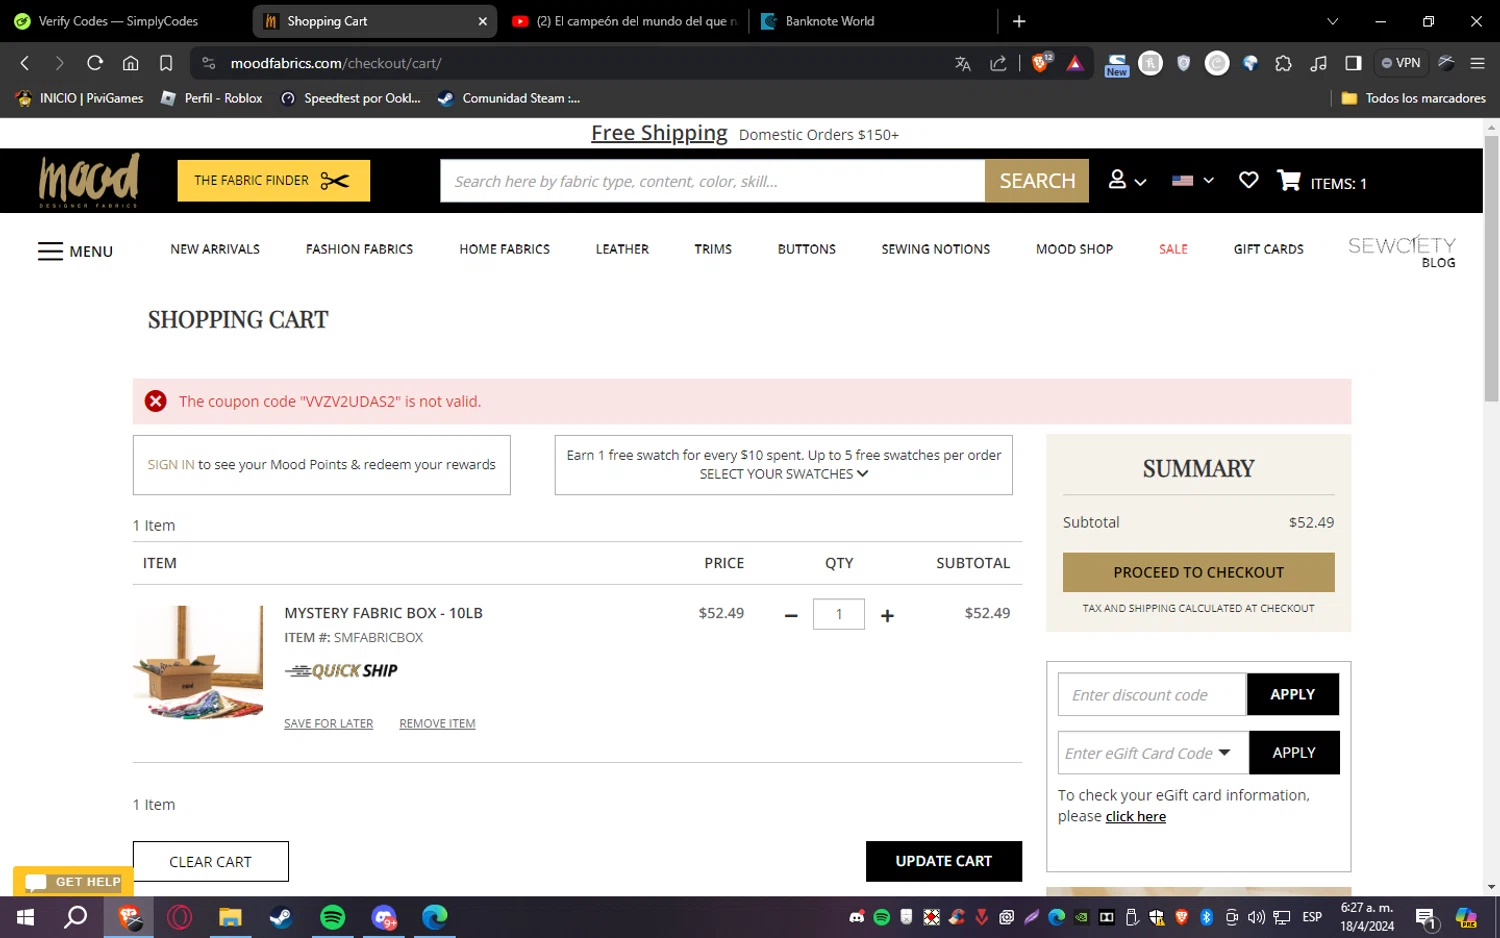Click SIGN IN for Mood Points

pyautogui.click(x=171, y=465)
